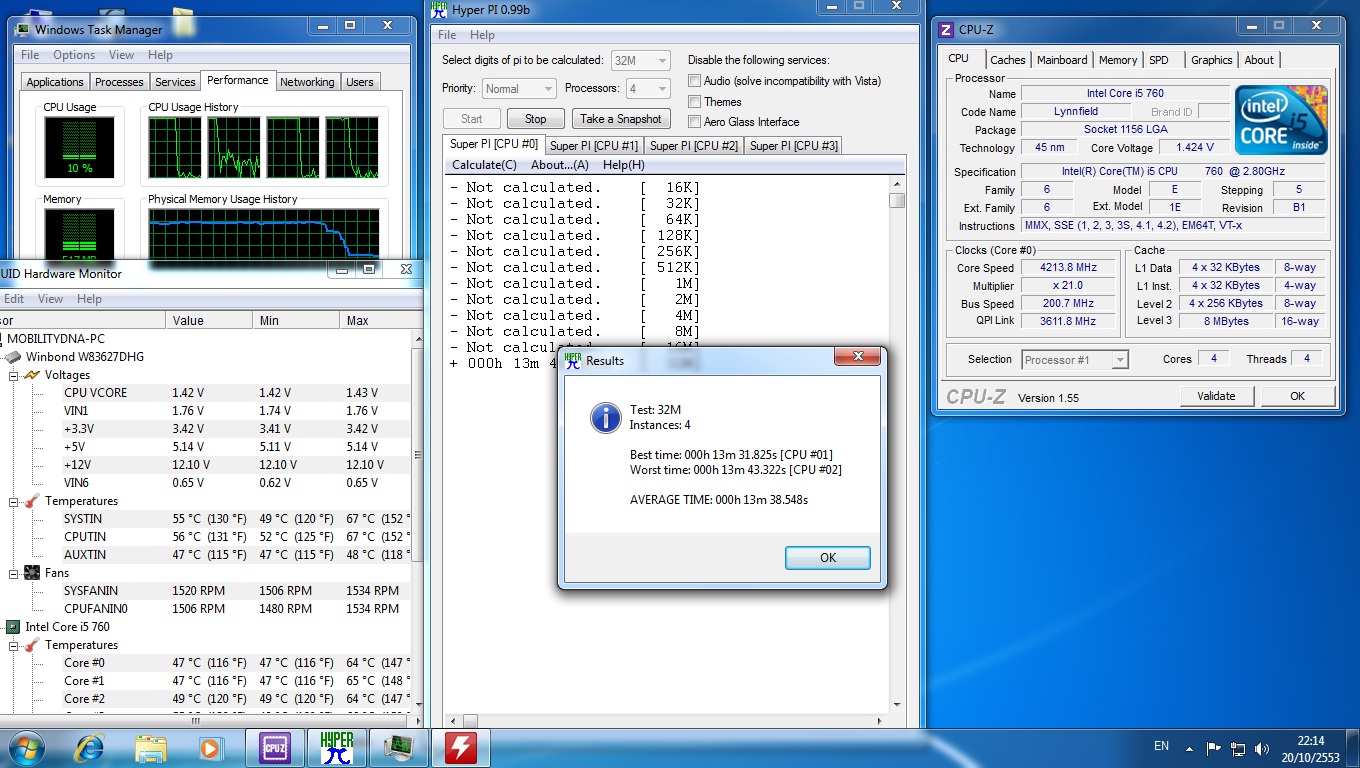
Task: Collapse the Voltages tree node
Action: [14, 375]
